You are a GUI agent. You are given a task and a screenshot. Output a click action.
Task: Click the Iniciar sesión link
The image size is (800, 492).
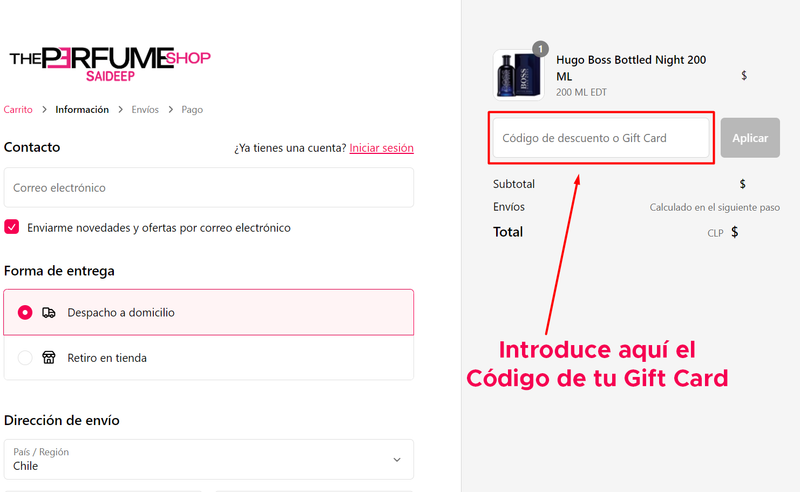coord(382,148)
